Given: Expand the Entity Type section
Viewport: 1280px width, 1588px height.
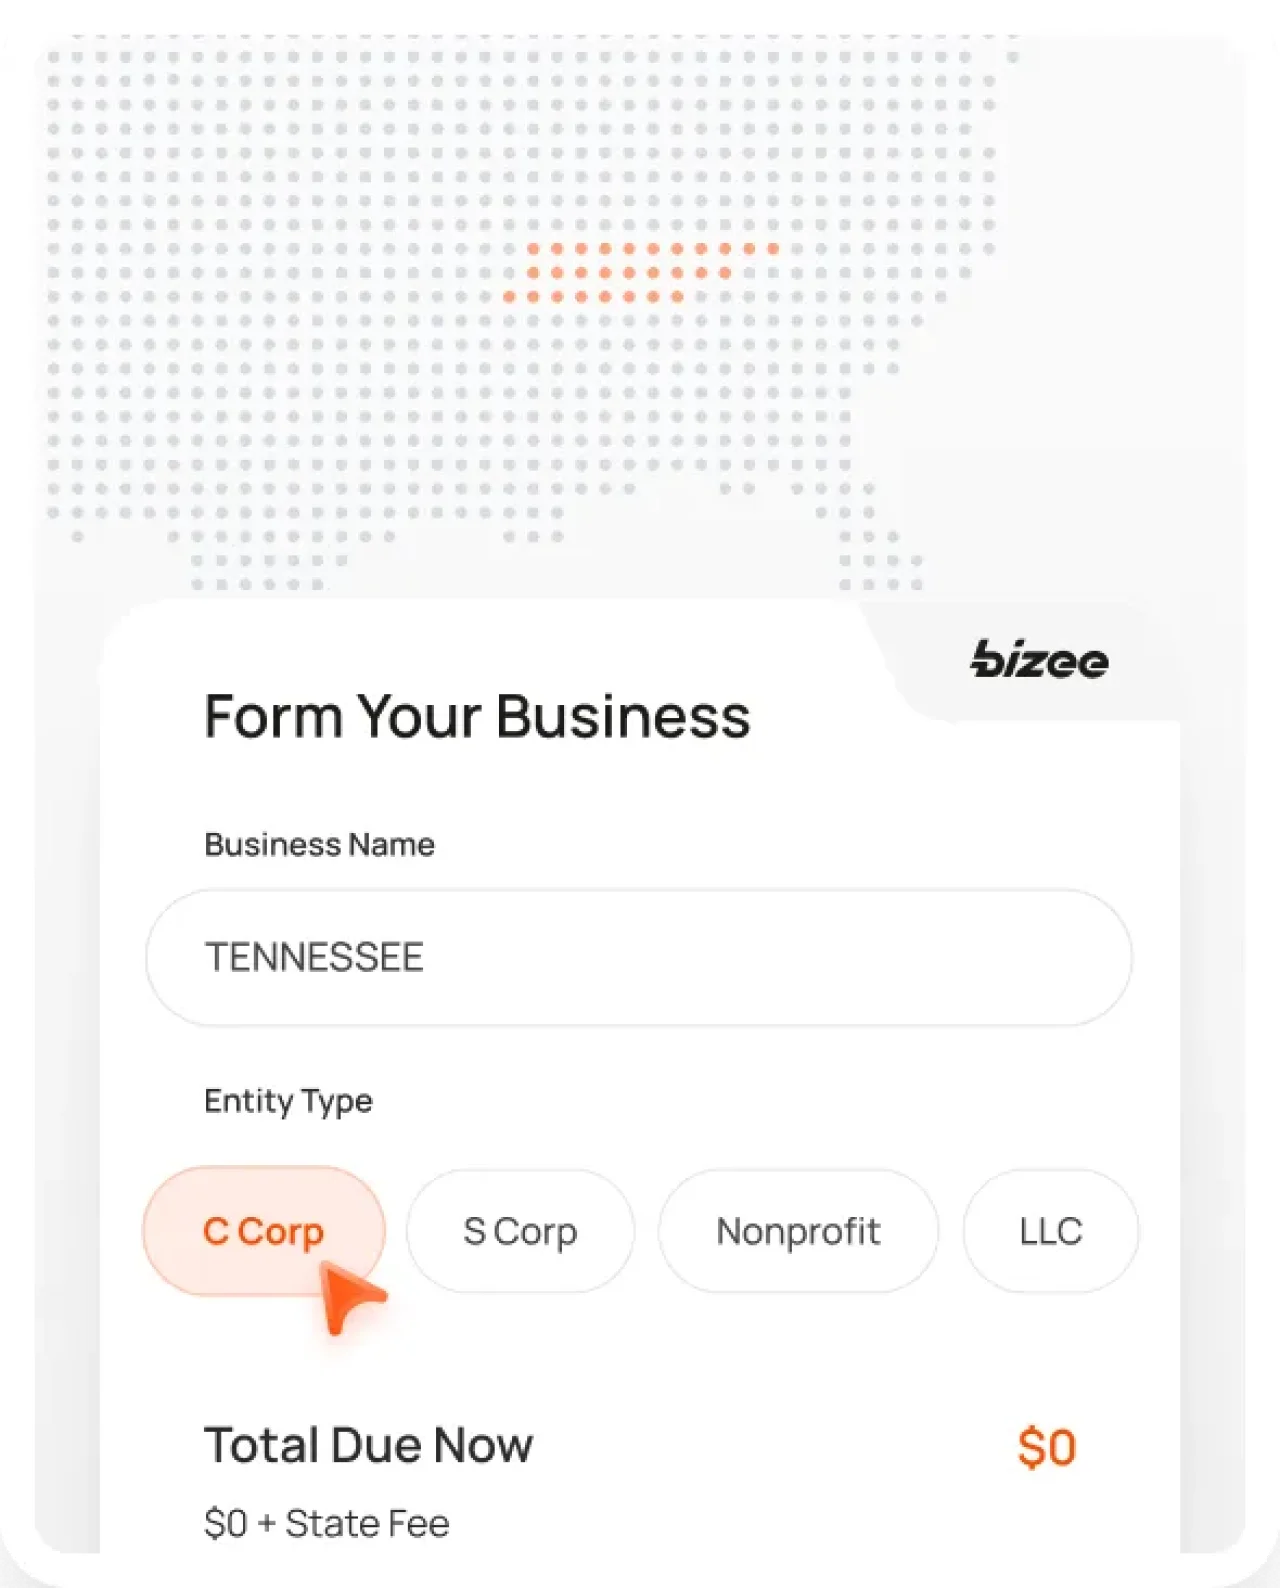Looking at the screenshot, I should pyautogui.click(x=288, y=1100).
